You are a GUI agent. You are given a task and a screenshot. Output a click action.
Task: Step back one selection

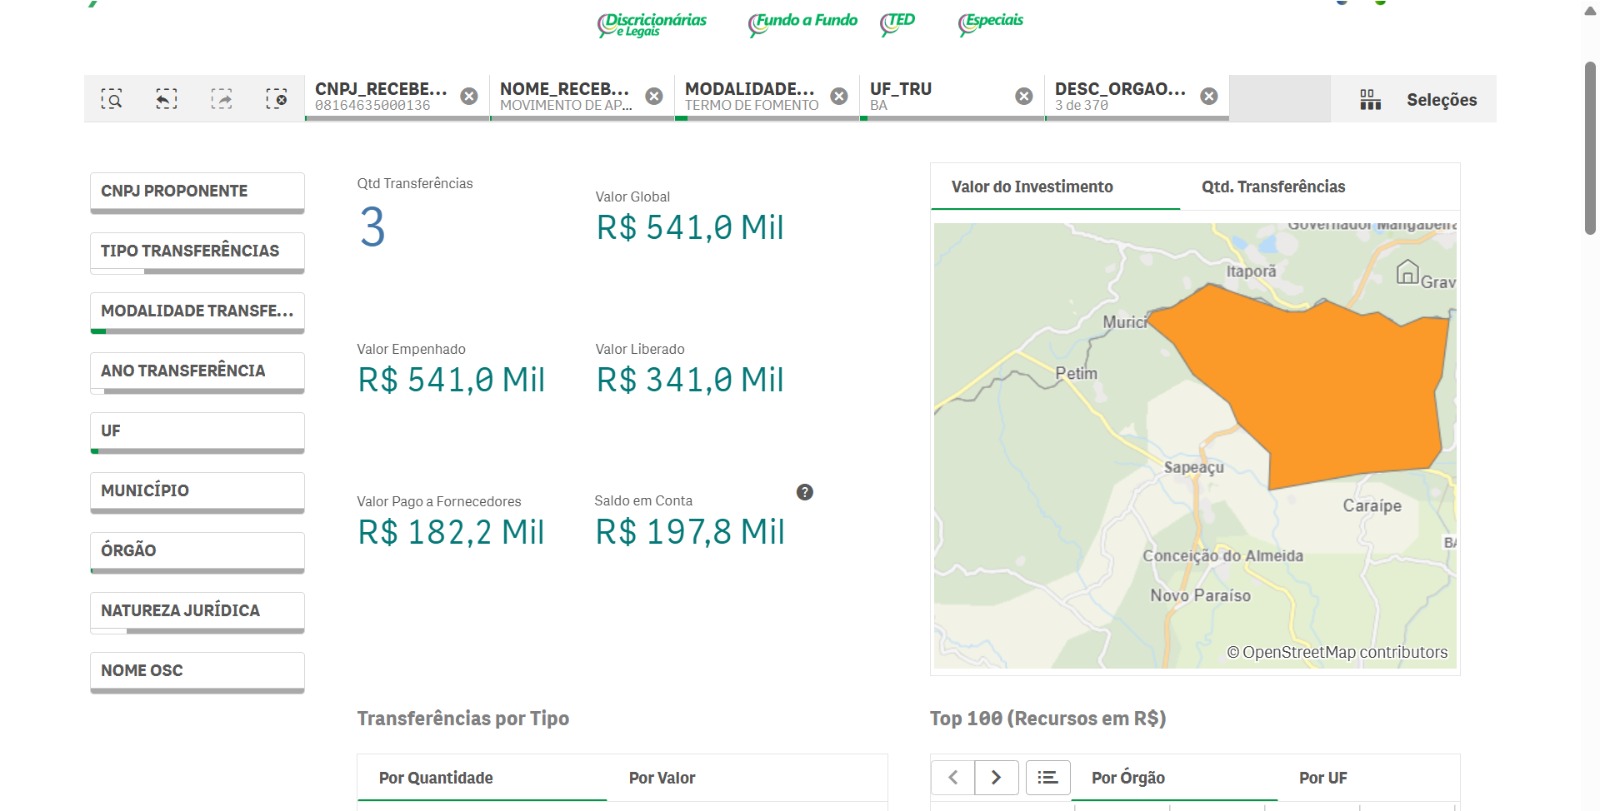point(166,99)
